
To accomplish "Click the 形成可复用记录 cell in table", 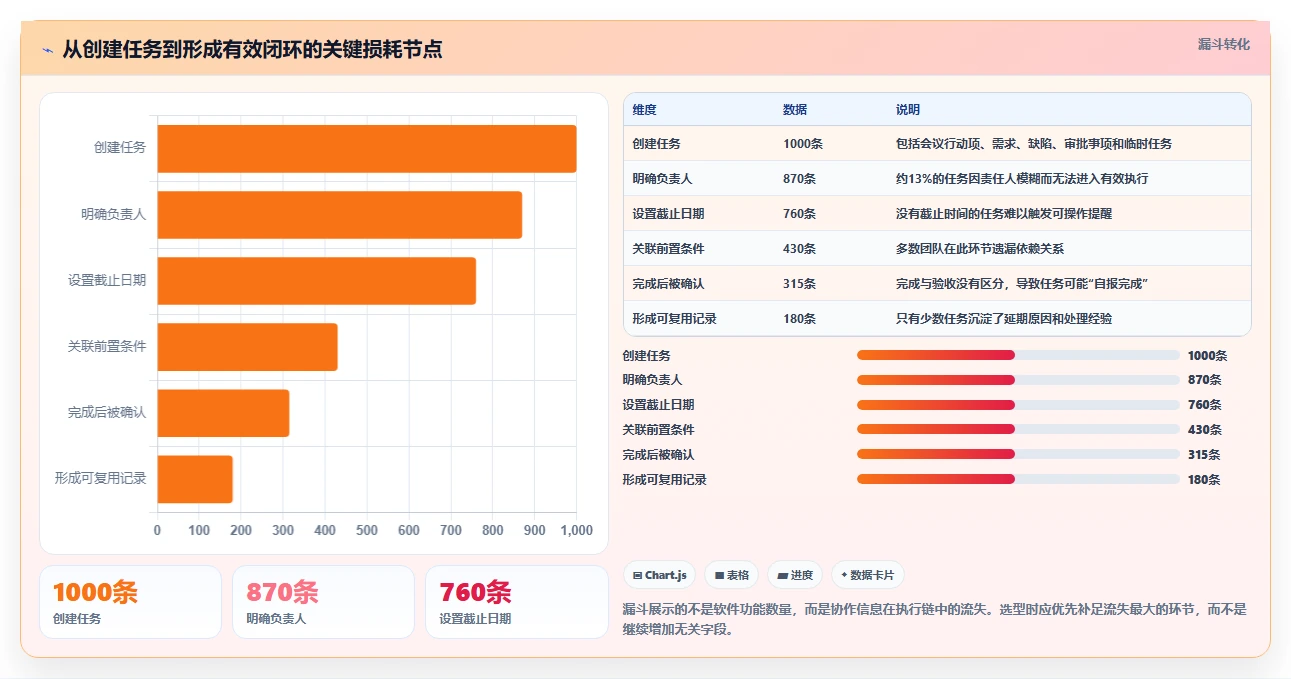I will pos(675,319).
